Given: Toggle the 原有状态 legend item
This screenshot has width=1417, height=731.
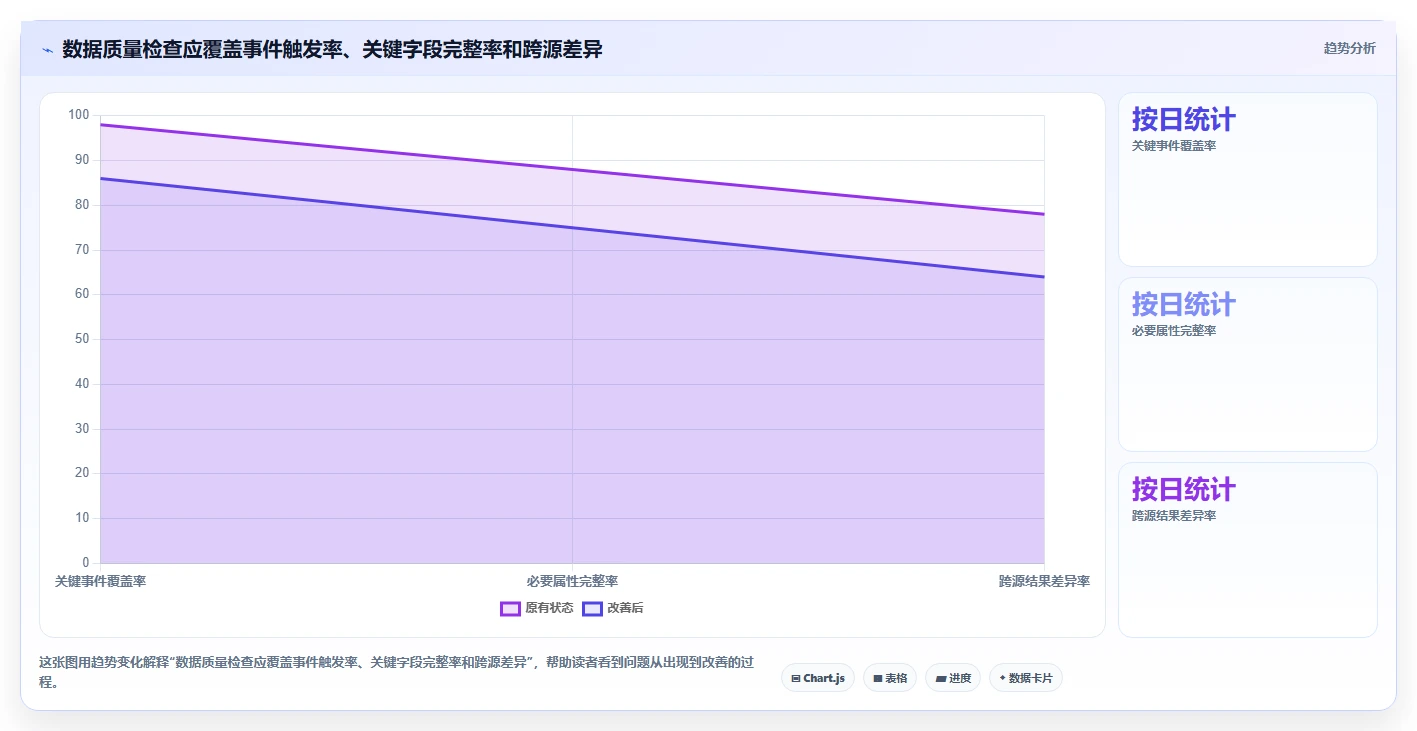Looking at the screenshot, I should [537, 608].
